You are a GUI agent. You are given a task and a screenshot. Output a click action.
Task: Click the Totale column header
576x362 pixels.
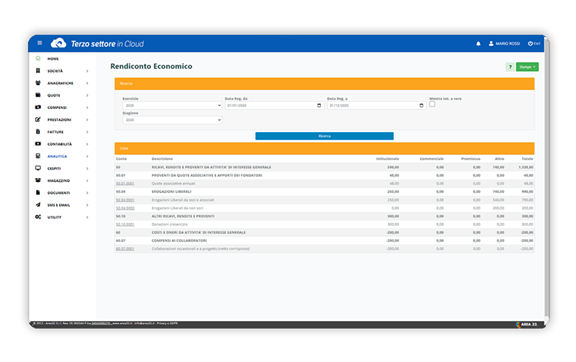[527, 159]
